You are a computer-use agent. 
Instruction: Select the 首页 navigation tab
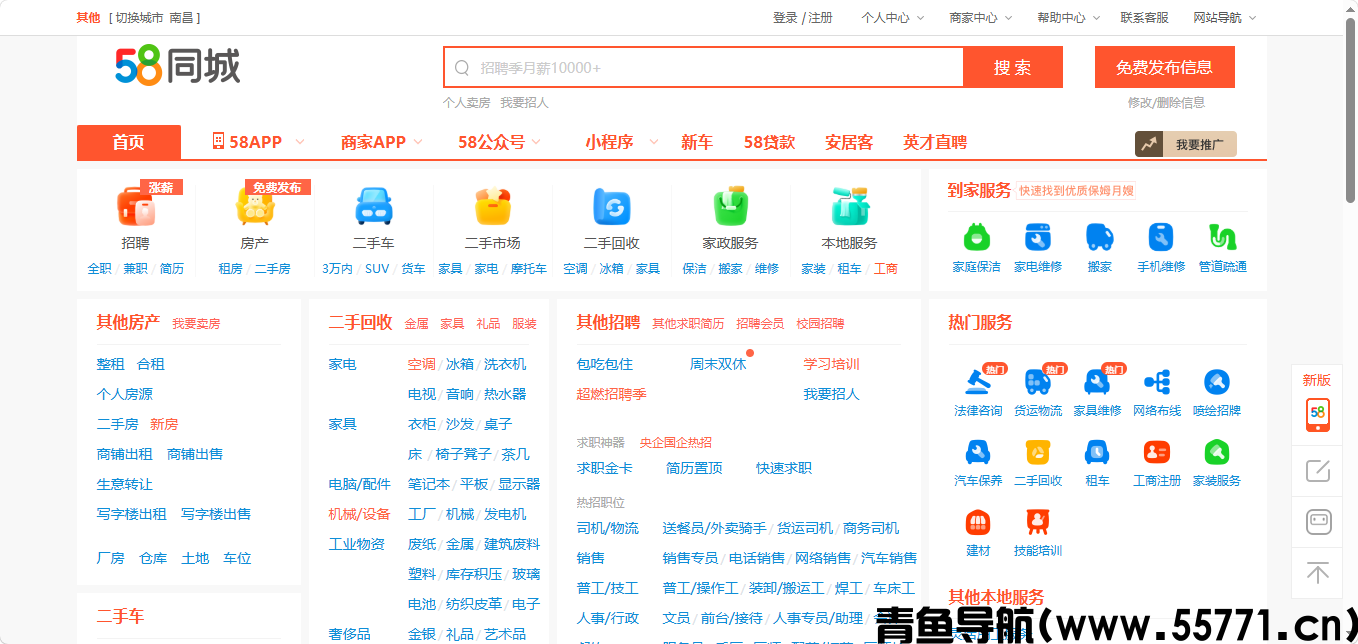(129, 142)
